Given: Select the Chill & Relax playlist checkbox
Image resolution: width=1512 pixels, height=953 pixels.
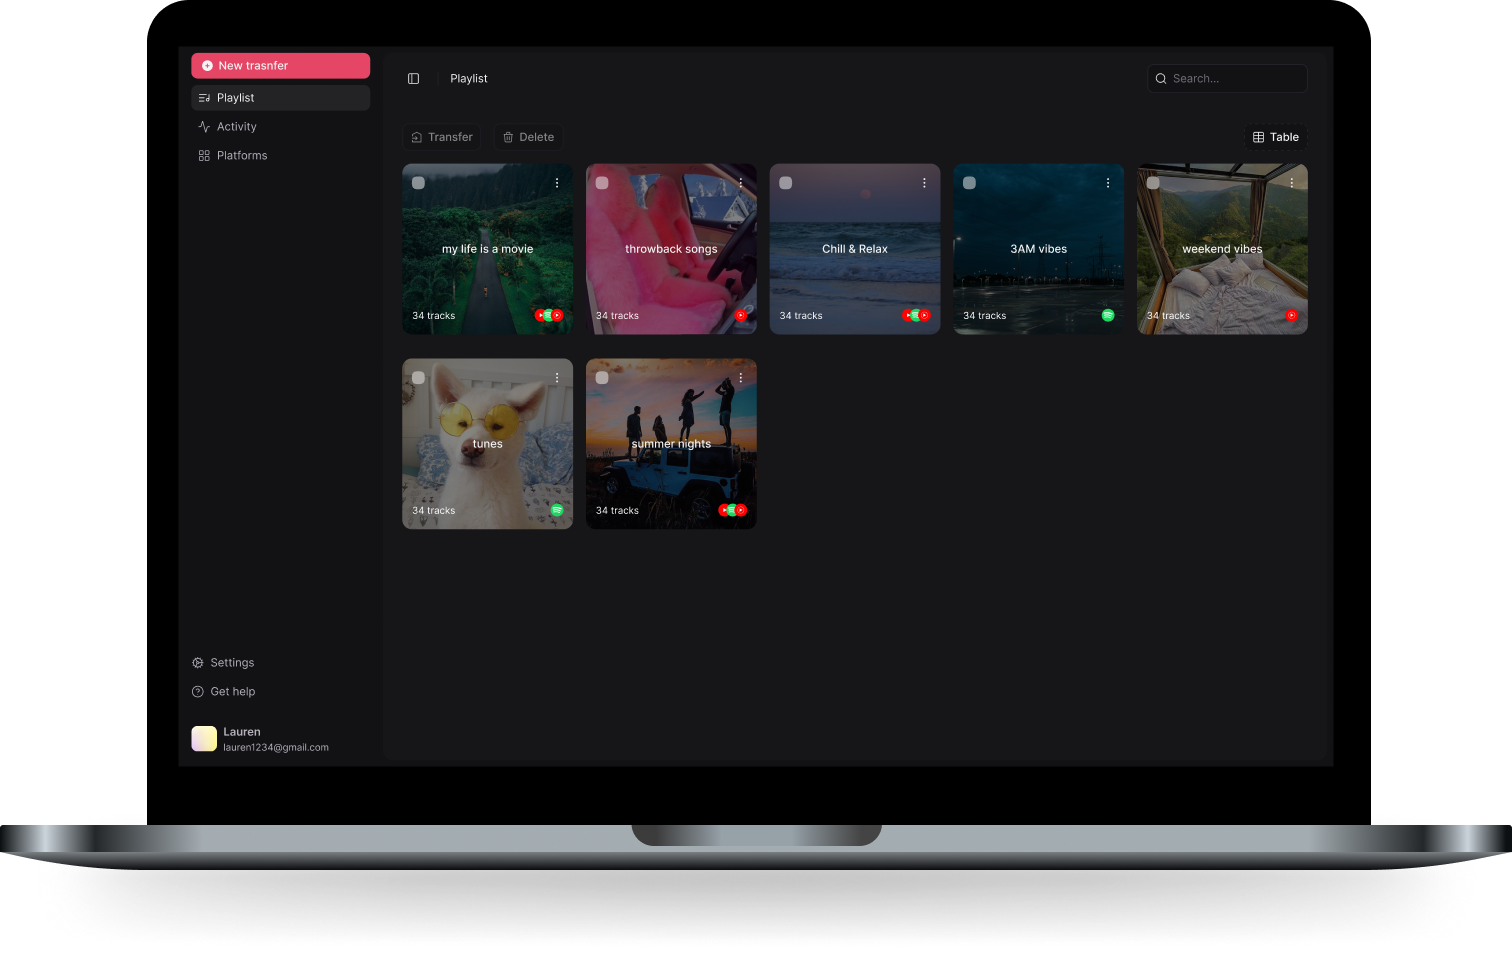Looking at the screenshot, I should pyautogui.click(x=785, y=183).
